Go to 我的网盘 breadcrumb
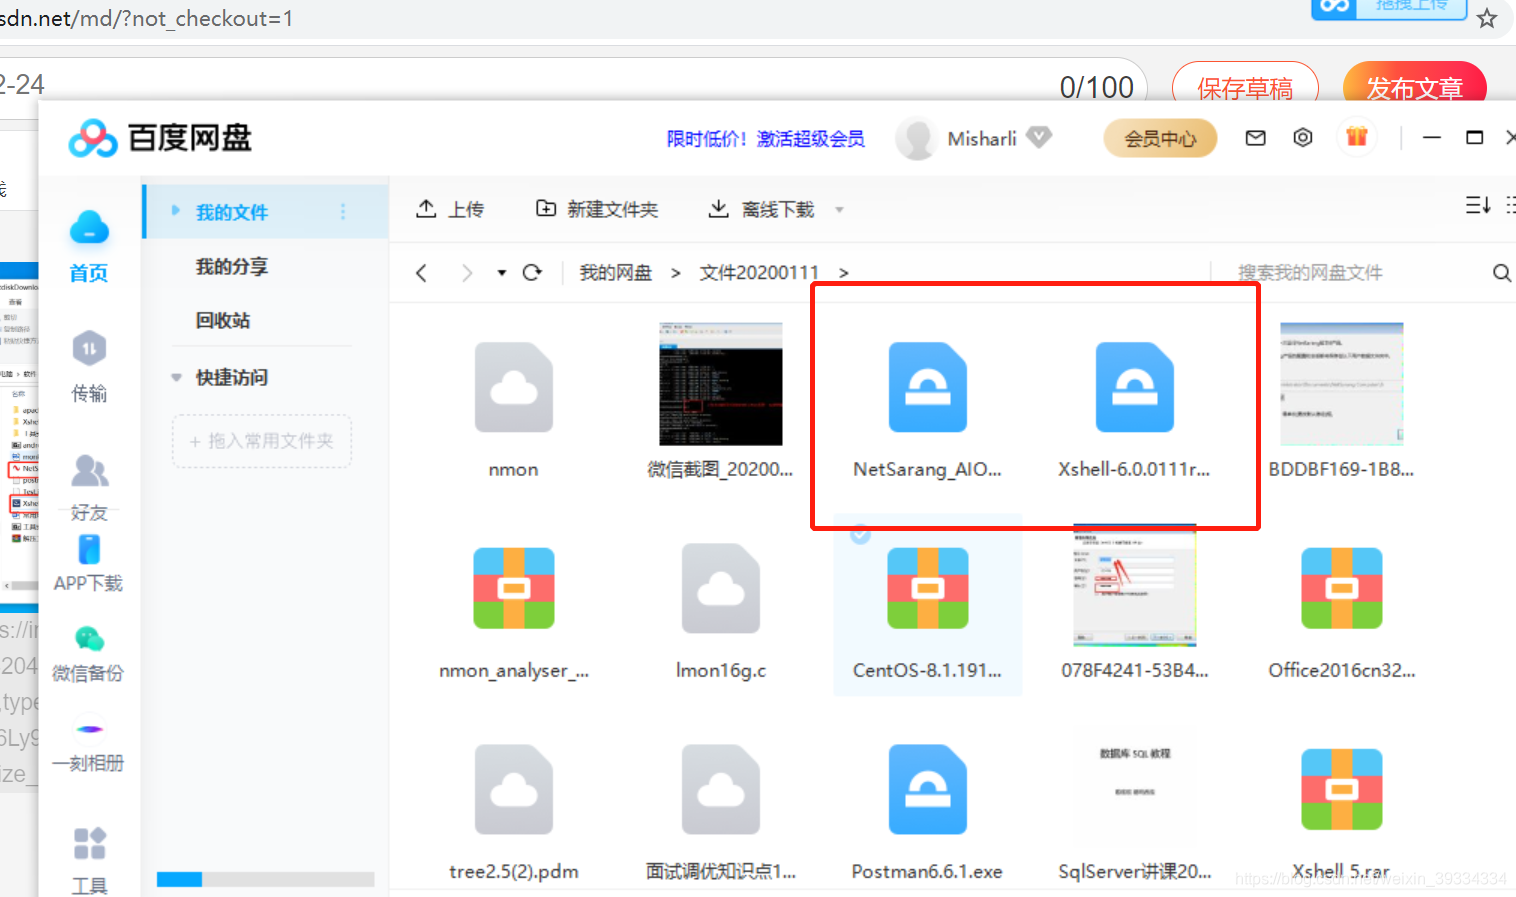This screenshot has width=1516, height=897. (616, 273)
